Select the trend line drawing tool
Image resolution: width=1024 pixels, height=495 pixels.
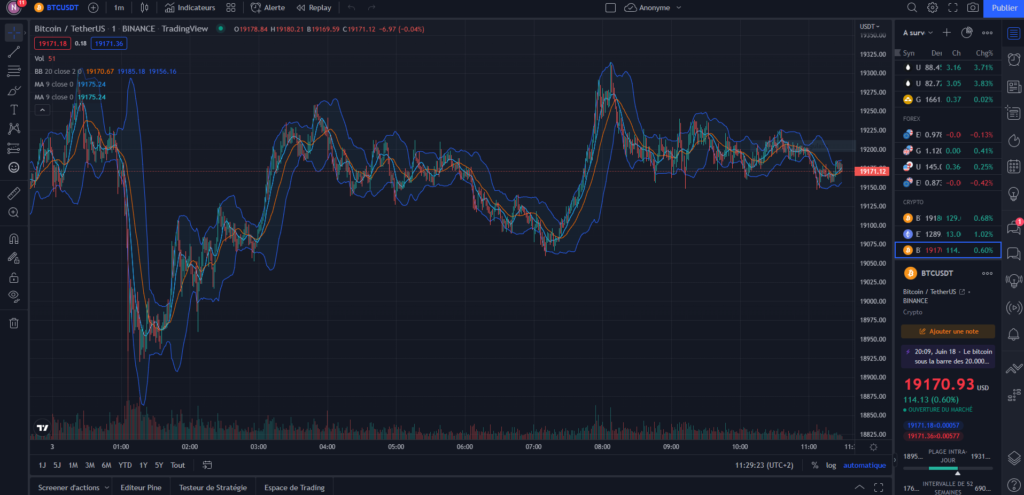pos(14,52)
